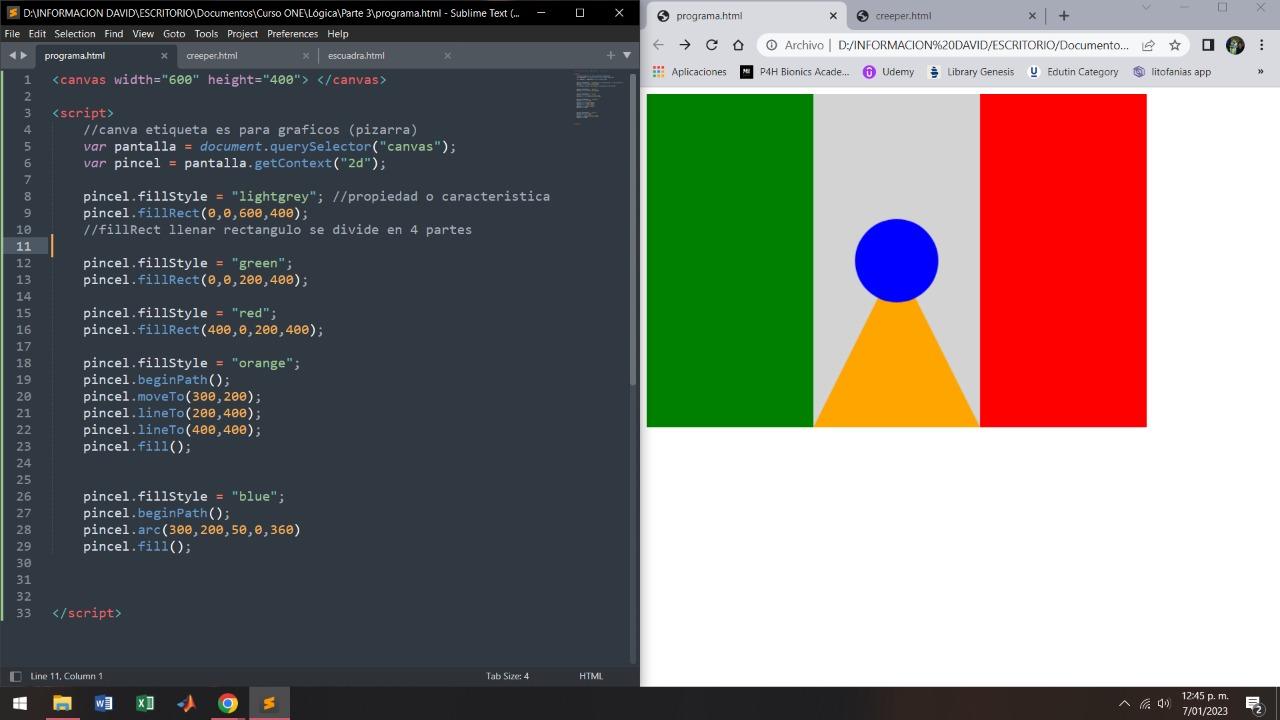
Task: Close the creeper.html Chrome tab
Action: pos(1033,16)
